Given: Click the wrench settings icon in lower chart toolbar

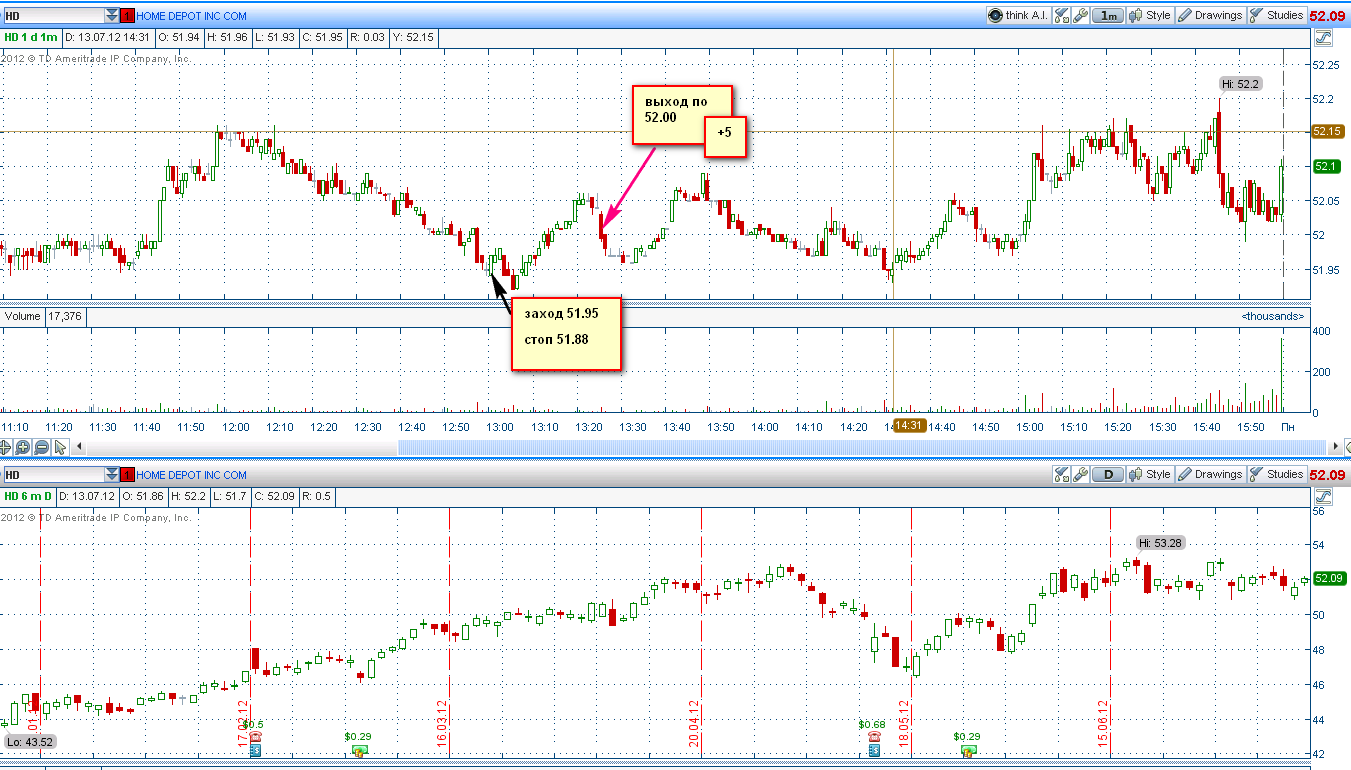Looking at the screenshot, I should [x=1080, y=474].
